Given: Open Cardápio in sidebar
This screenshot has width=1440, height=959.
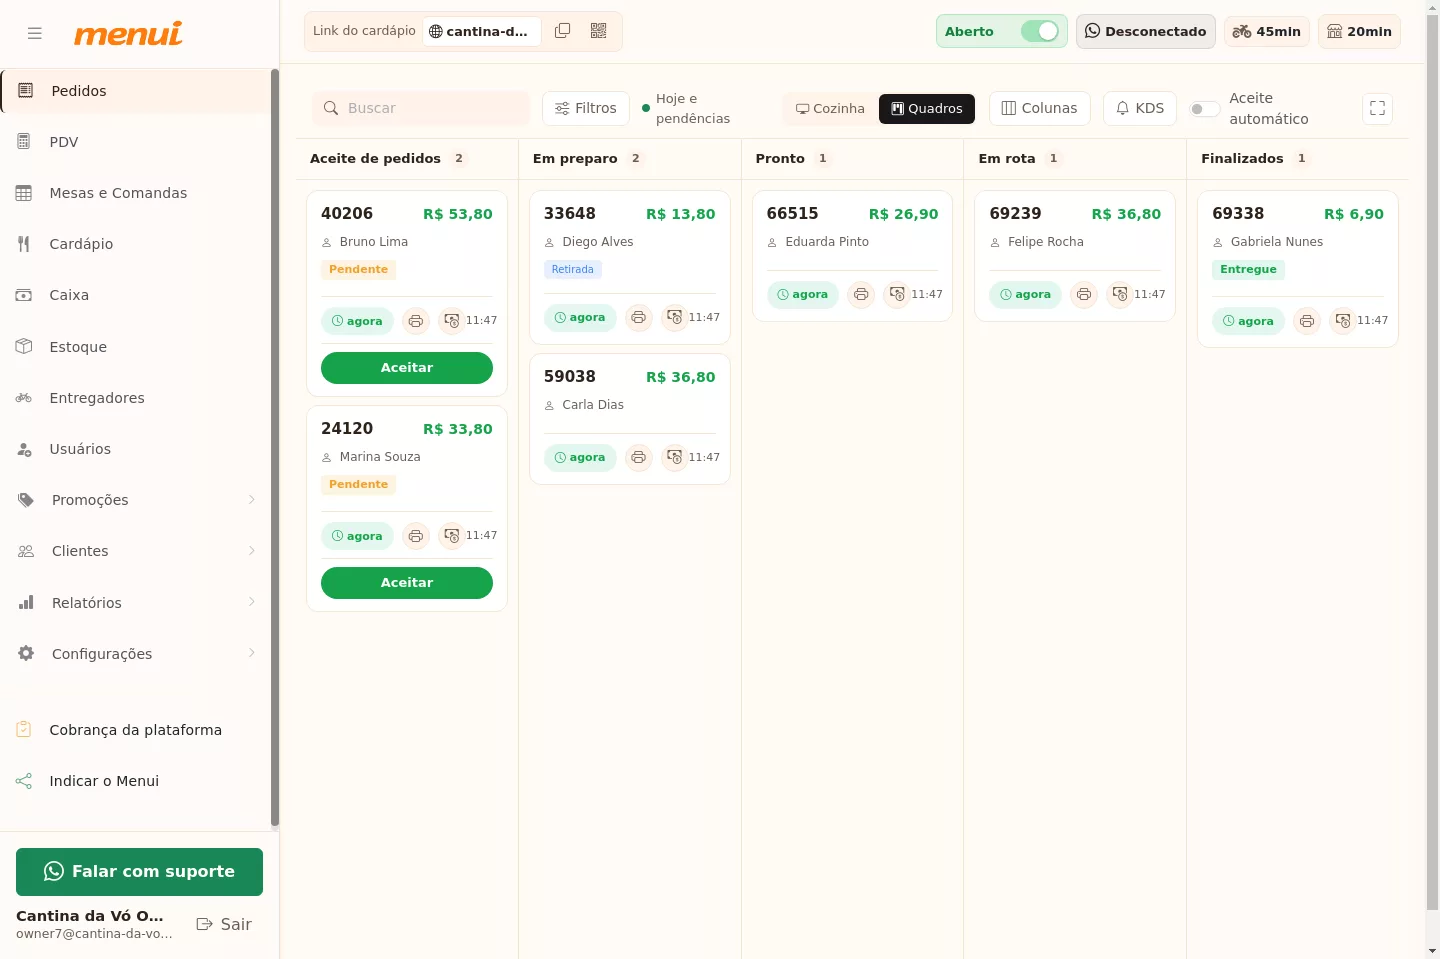Looking at the screenshot, I should point(136,244).
